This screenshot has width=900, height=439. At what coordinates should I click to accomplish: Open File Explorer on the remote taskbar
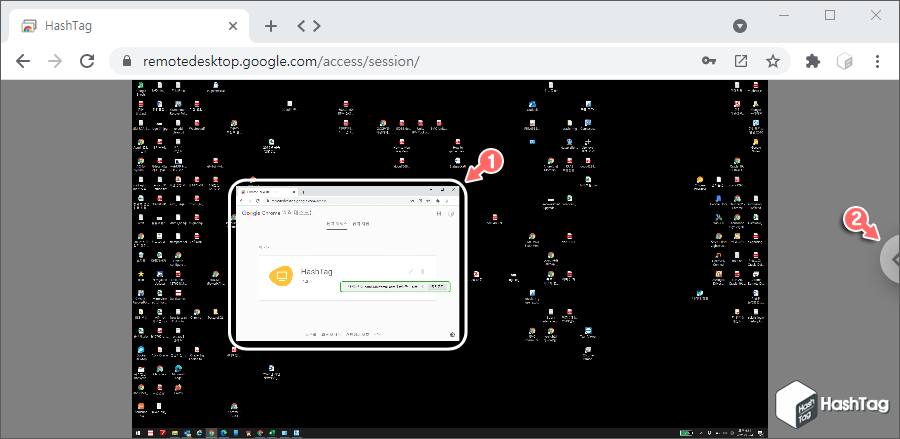(x=174, y=433)
